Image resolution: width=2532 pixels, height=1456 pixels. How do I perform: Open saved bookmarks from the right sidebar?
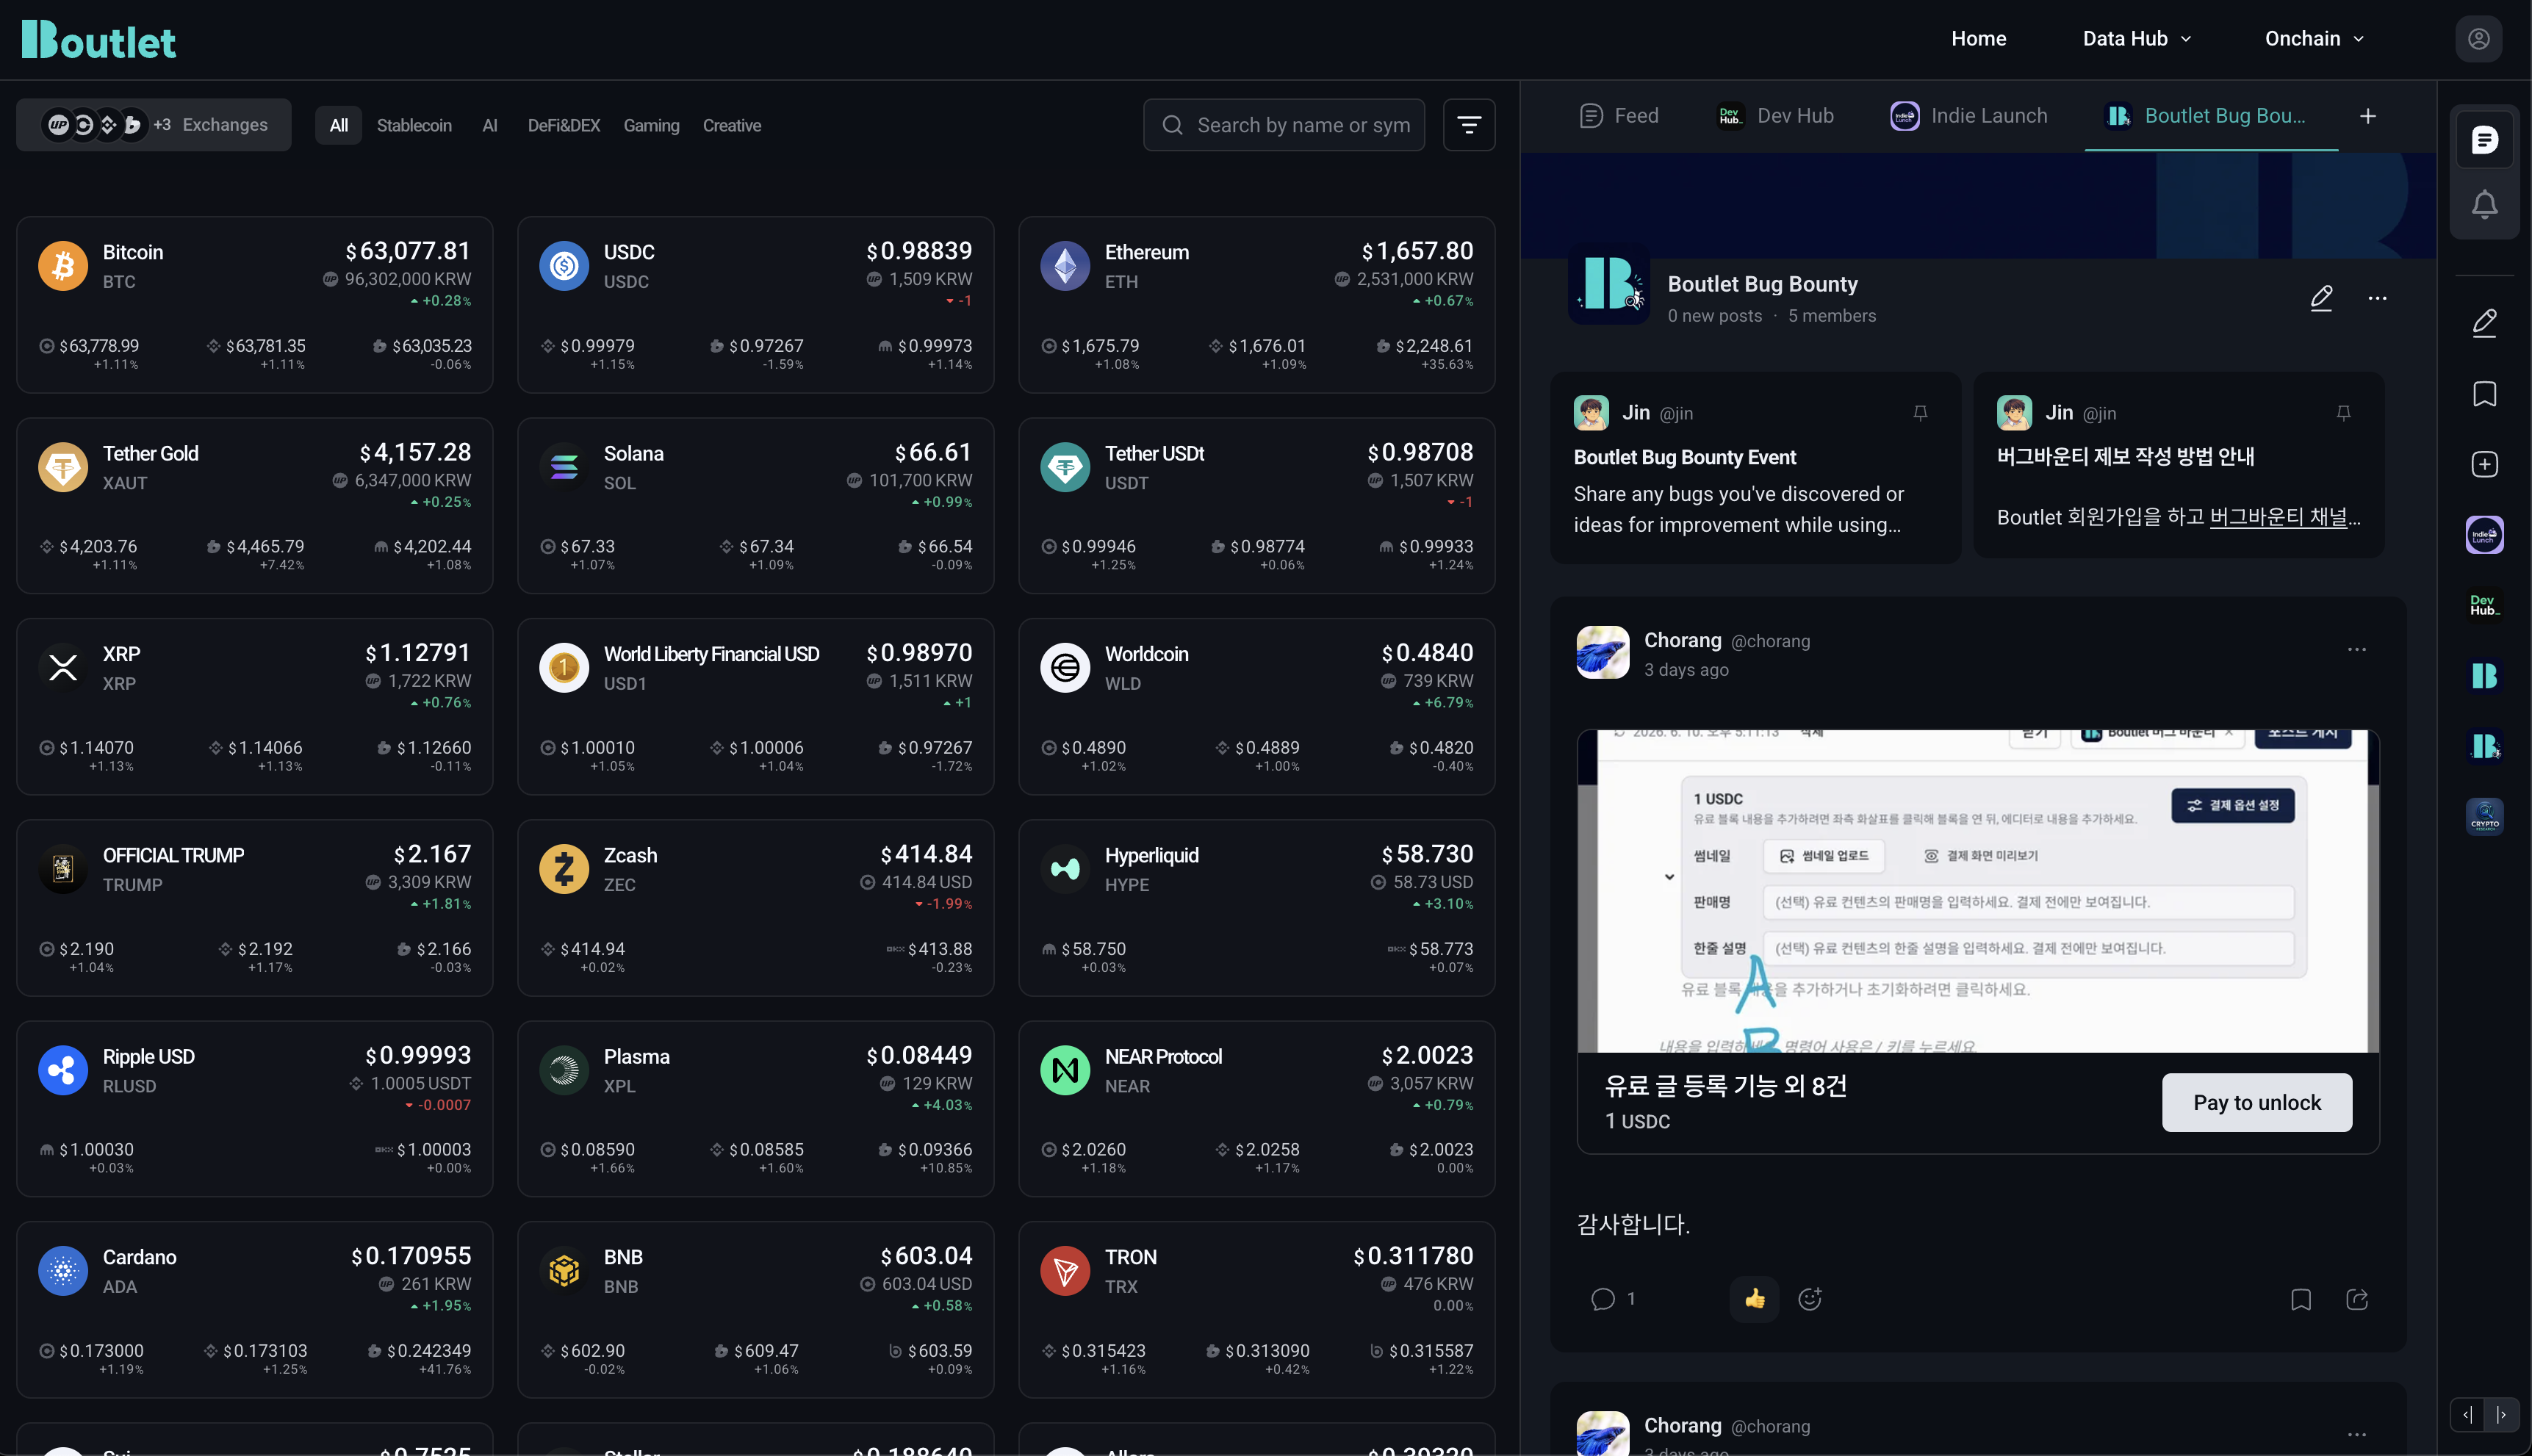click(x=2484, y=393)
